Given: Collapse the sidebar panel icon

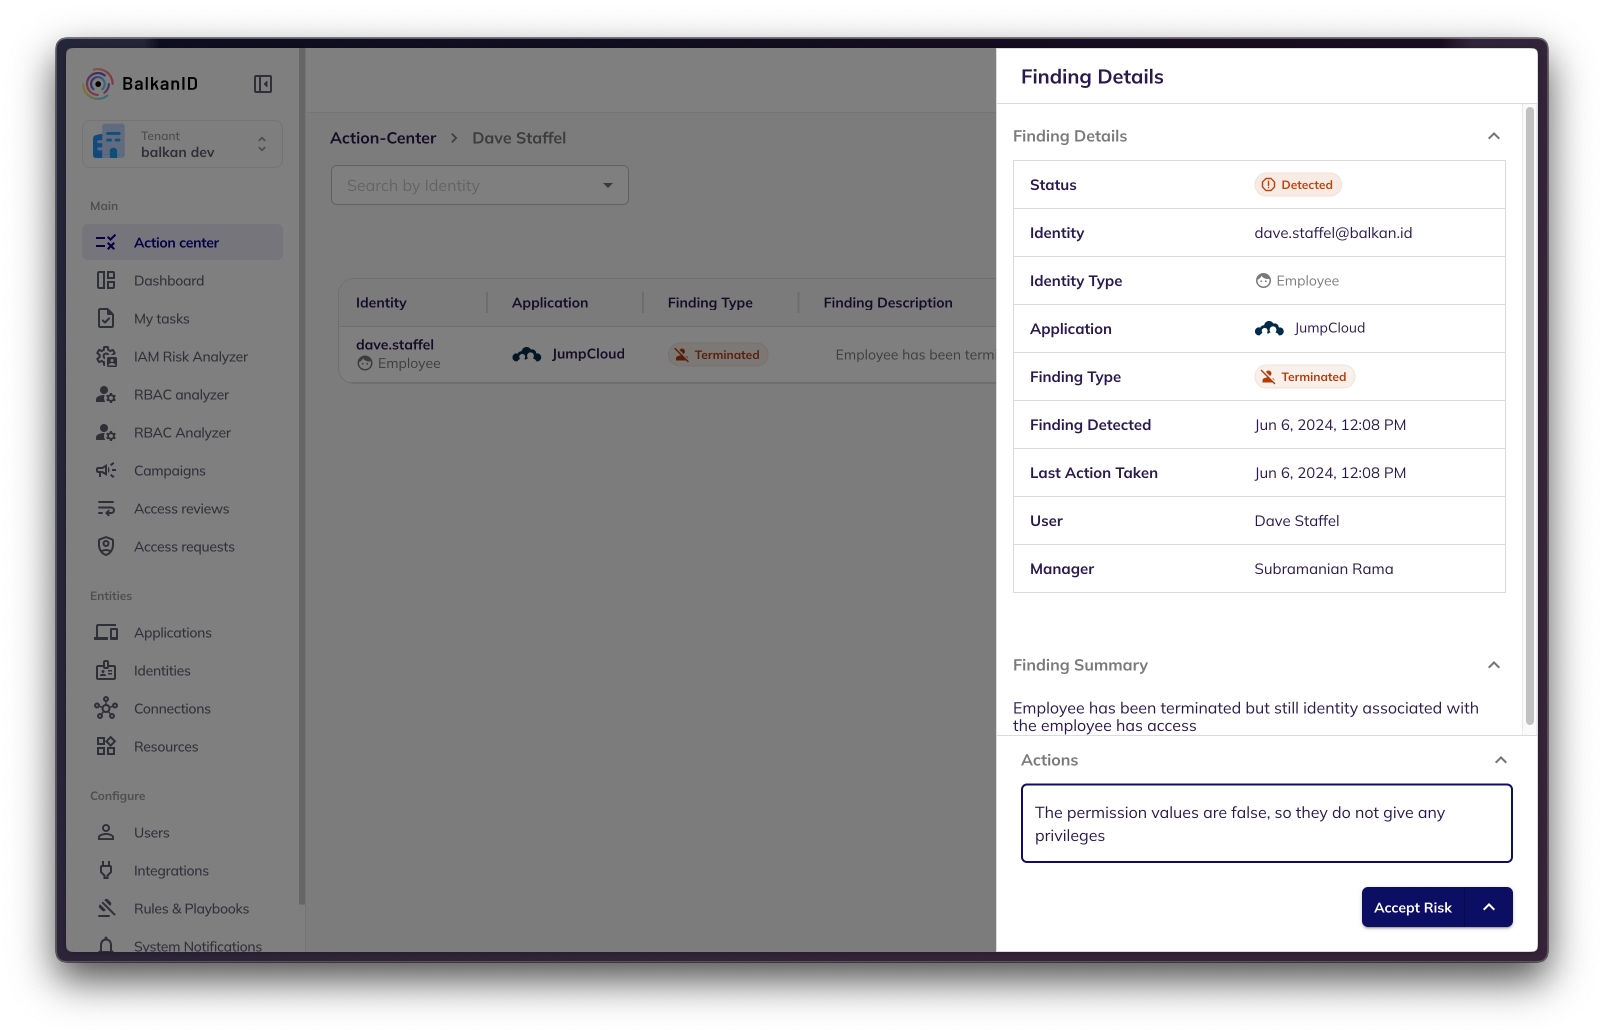Looking at the screenshot, I should (x=263, y=84).
